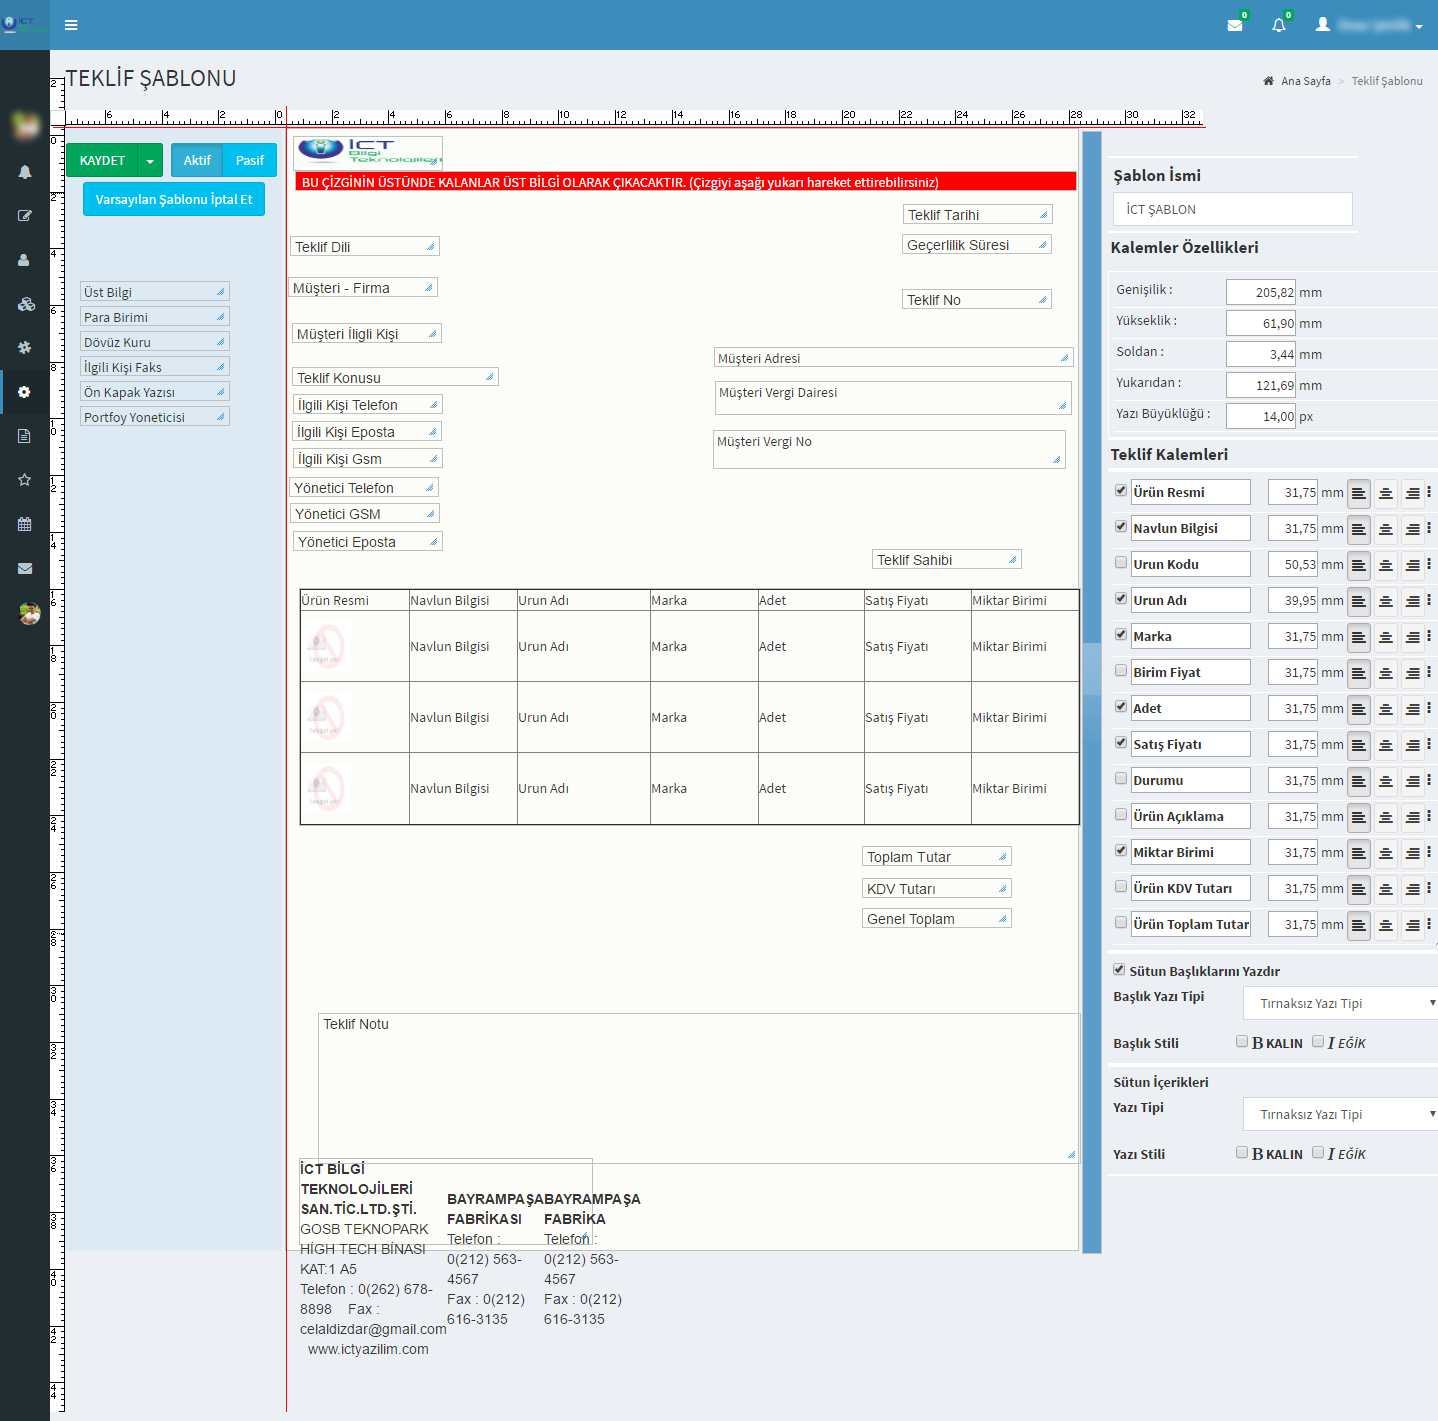Uncheck the Satış Fiyatı column checkbox

point(1121,743)
